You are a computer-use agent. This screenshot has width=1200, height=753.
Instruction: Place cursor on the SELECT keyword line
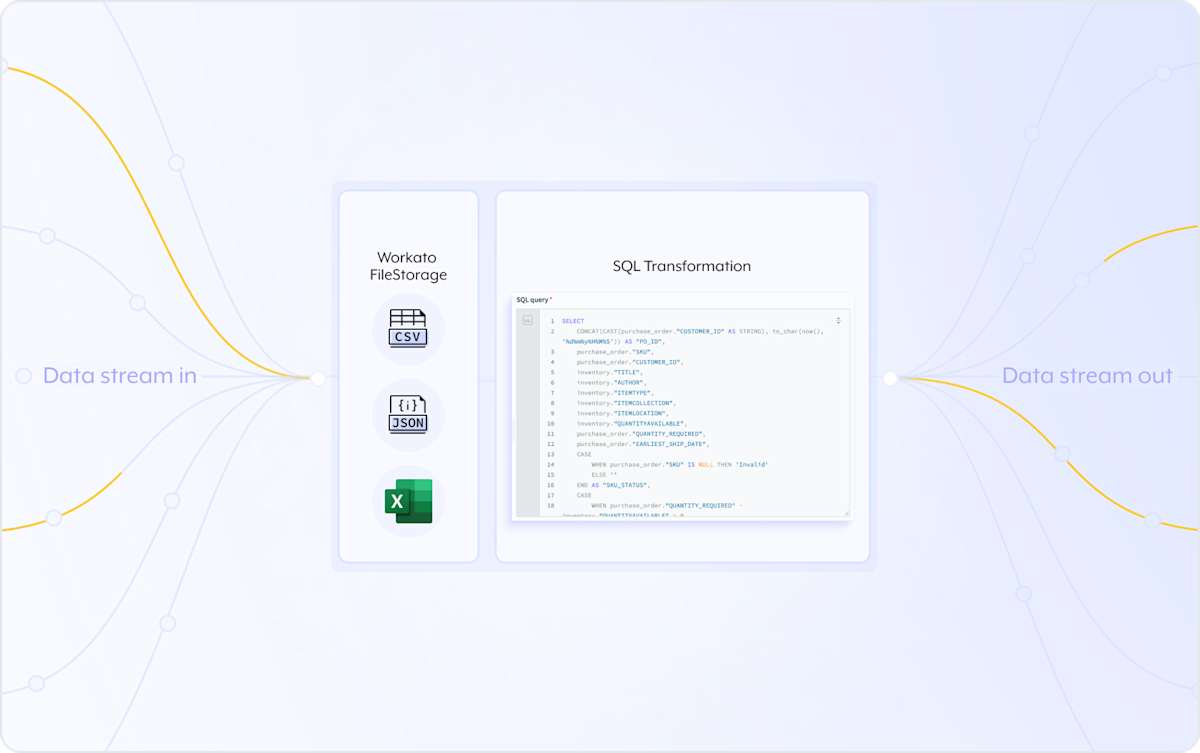(x=573, y=321)
